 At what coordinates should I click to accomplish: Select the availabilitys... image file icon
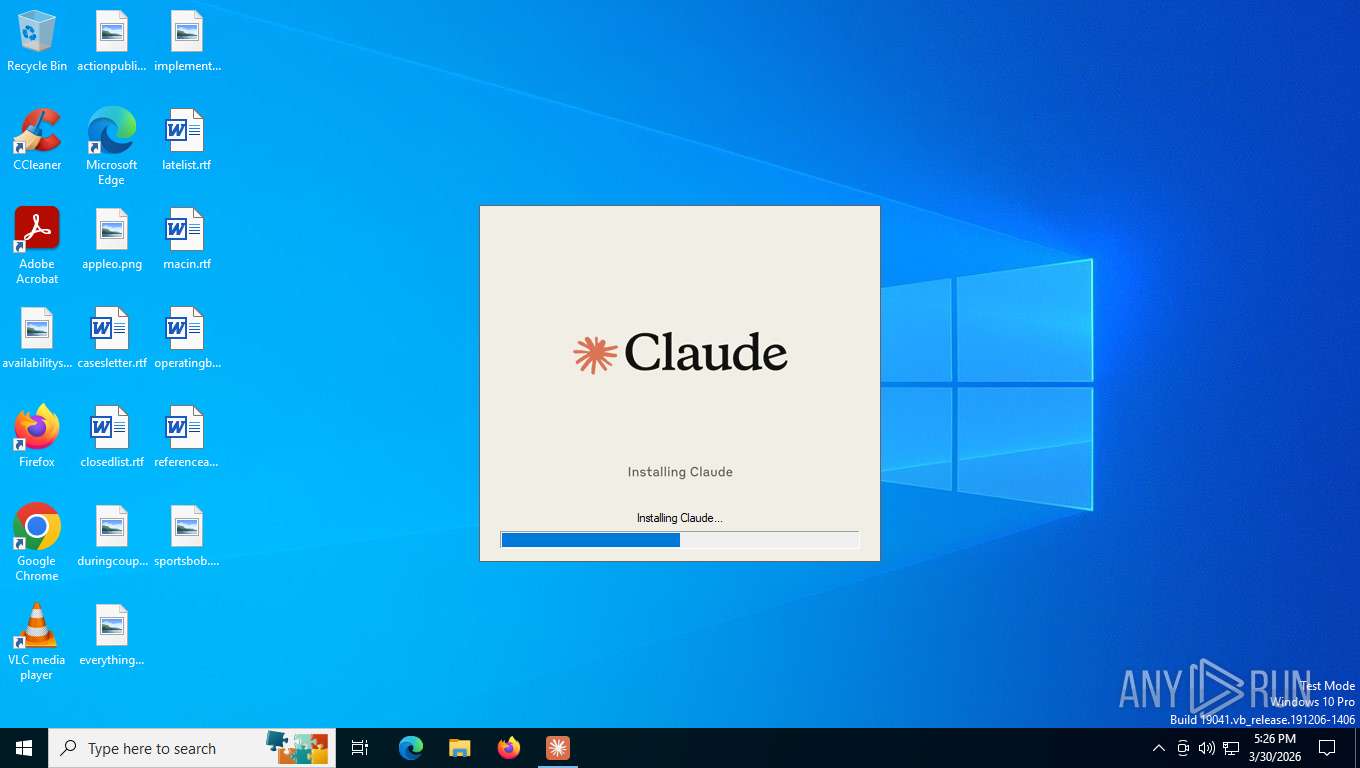tap(37, 339)
